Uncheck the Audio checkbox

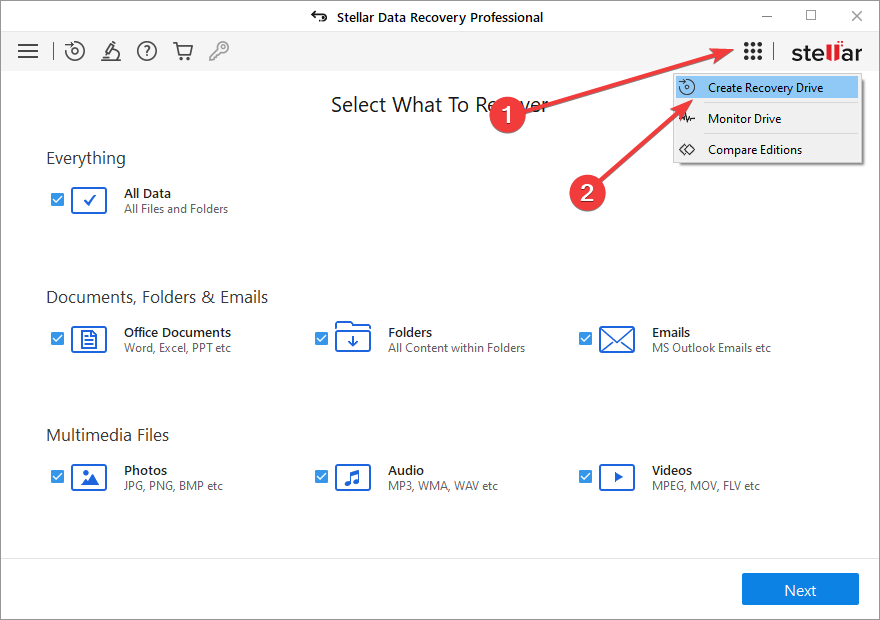[x=321, y=476]
